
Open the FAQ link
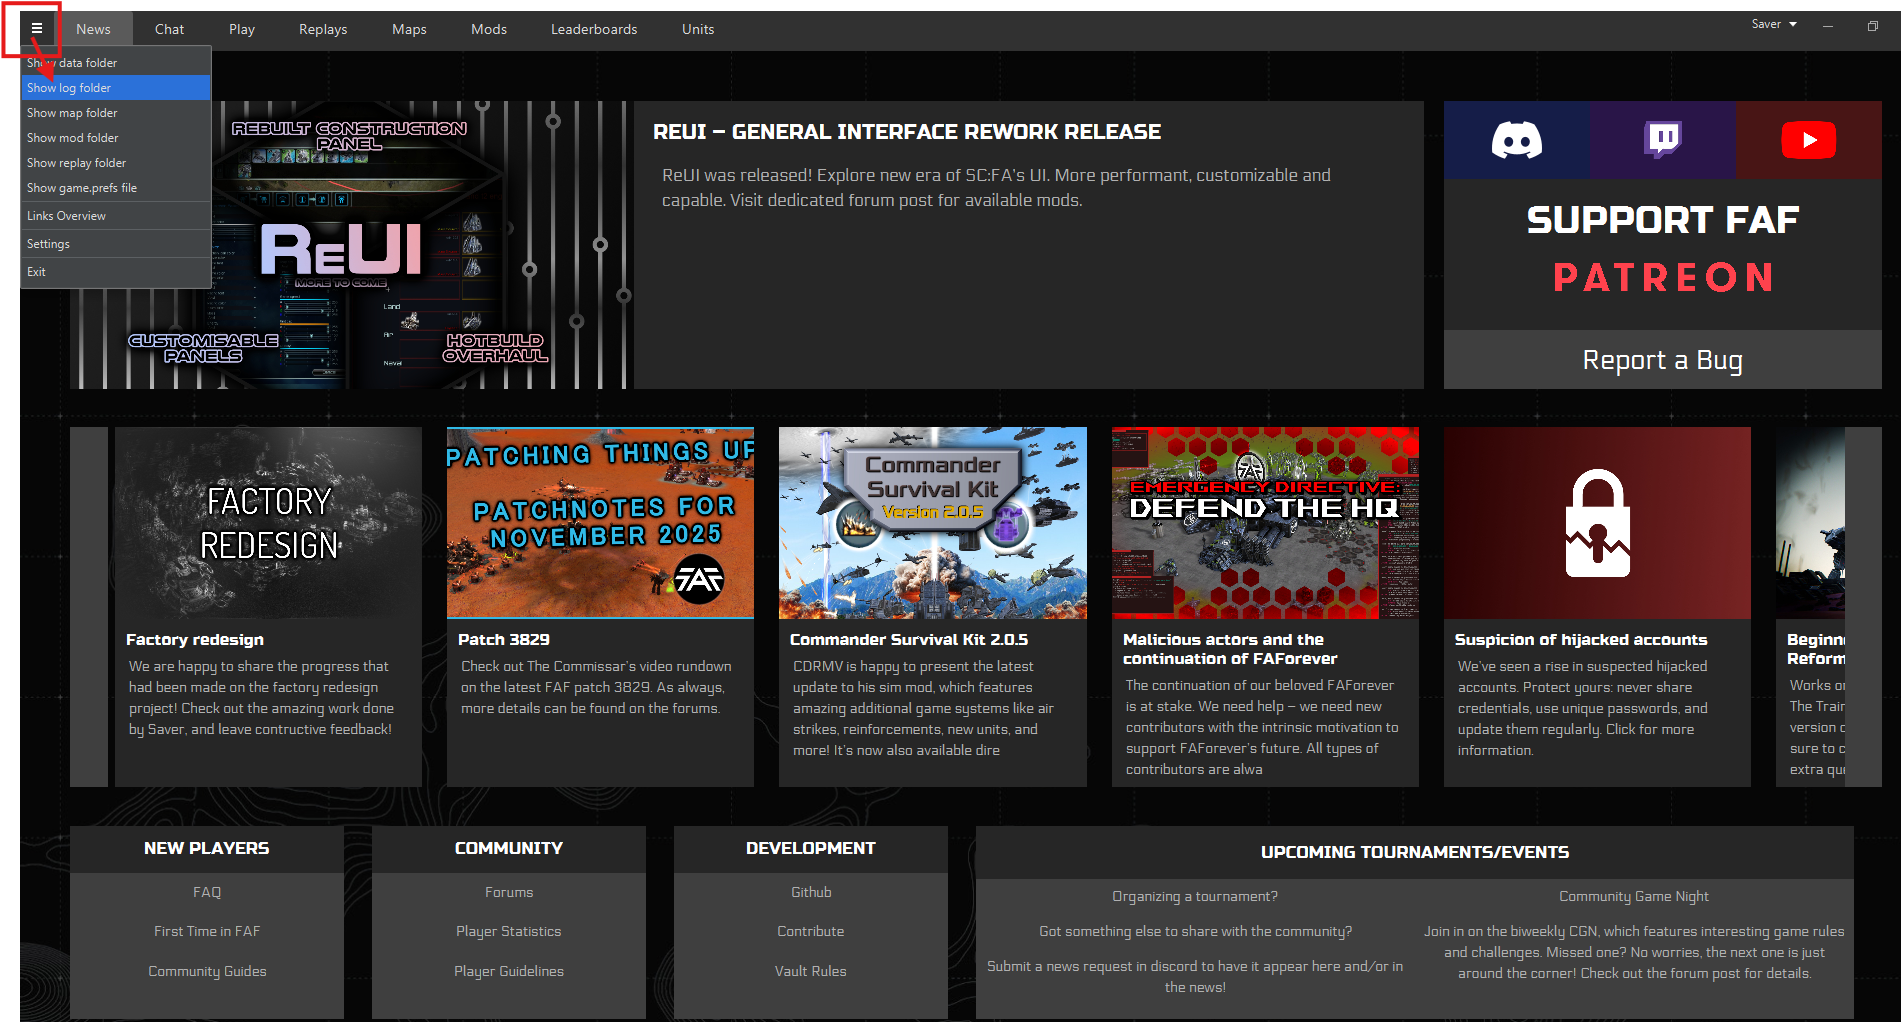[207, 892]
